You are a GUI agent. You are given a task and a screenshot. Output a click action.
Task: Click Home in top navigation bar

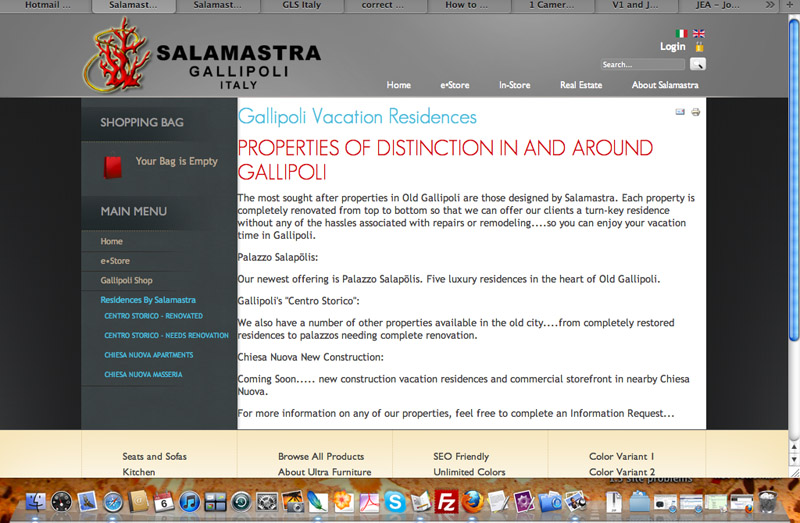[398, 85]
